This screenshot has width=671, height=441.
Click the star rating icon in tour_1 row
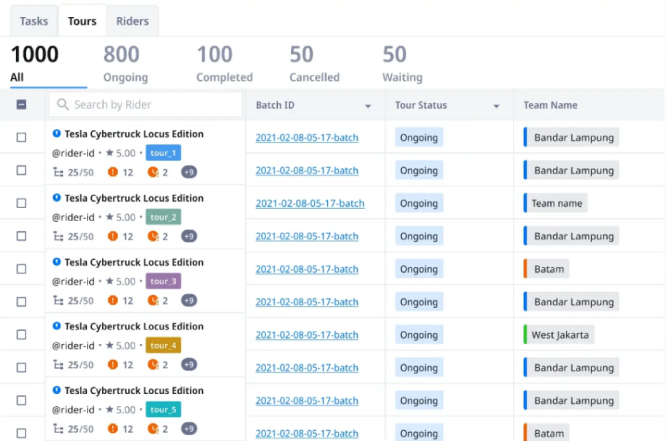pos(110,153)
